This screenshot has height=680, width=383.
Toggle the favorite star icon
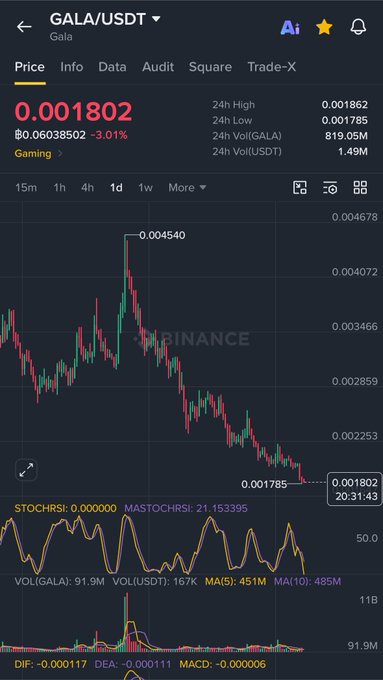pyautogui.click(x=324, y=27)
